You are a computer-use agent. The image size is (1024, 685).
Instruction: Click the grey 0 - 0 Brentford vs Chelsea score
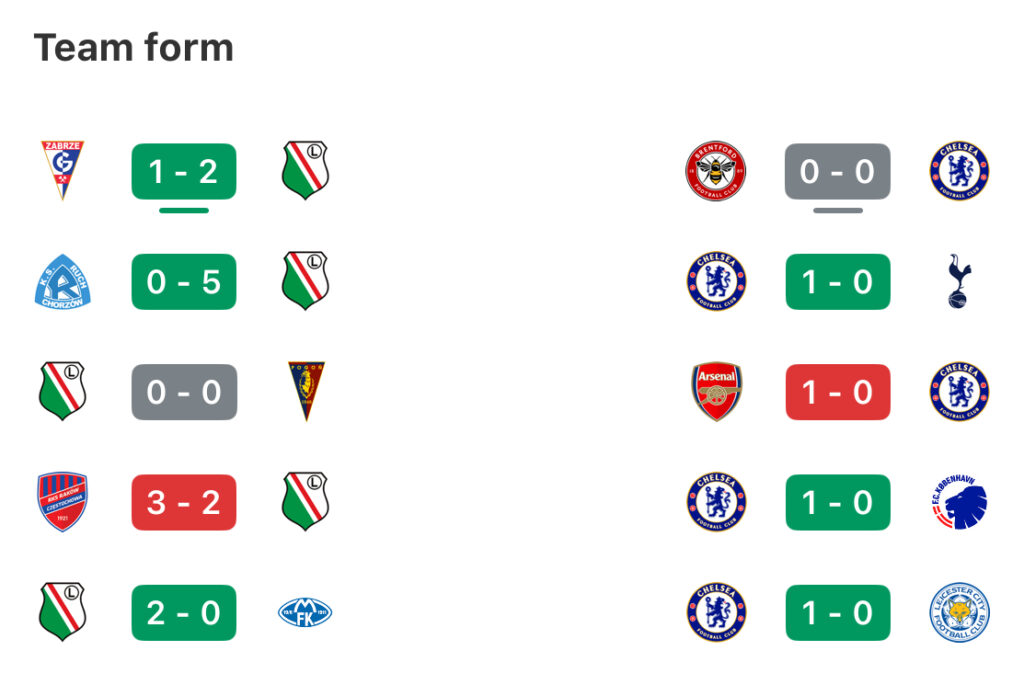pyautogui.click(x=837, y=171)
